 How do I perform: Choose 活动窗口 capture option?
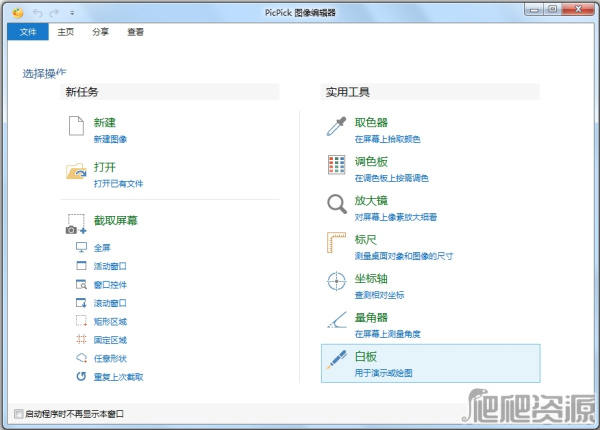[110, 266]
